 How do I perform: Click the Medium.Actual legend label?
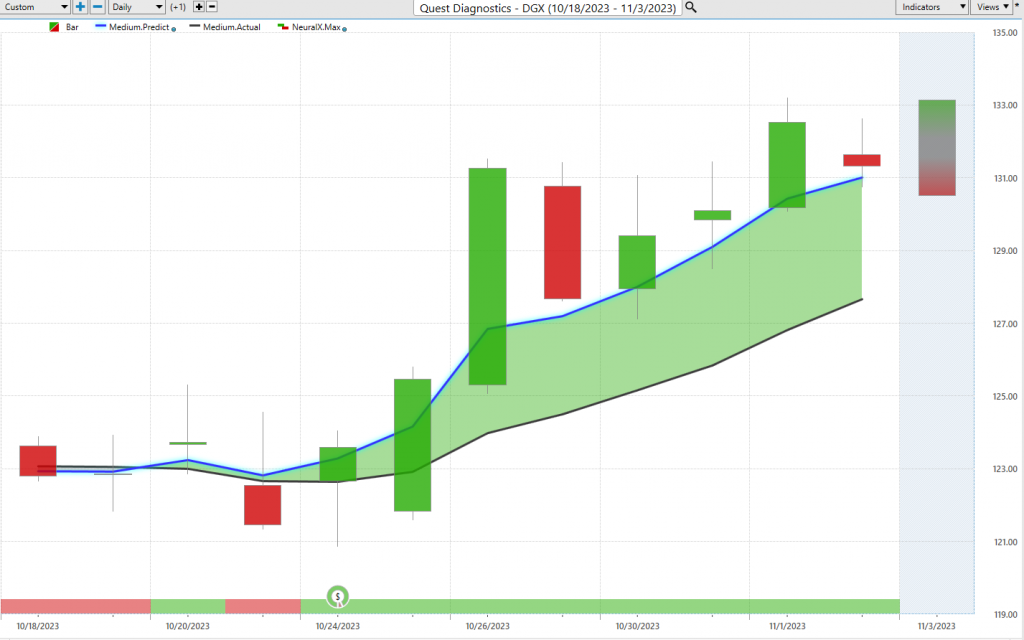point(232,27)
